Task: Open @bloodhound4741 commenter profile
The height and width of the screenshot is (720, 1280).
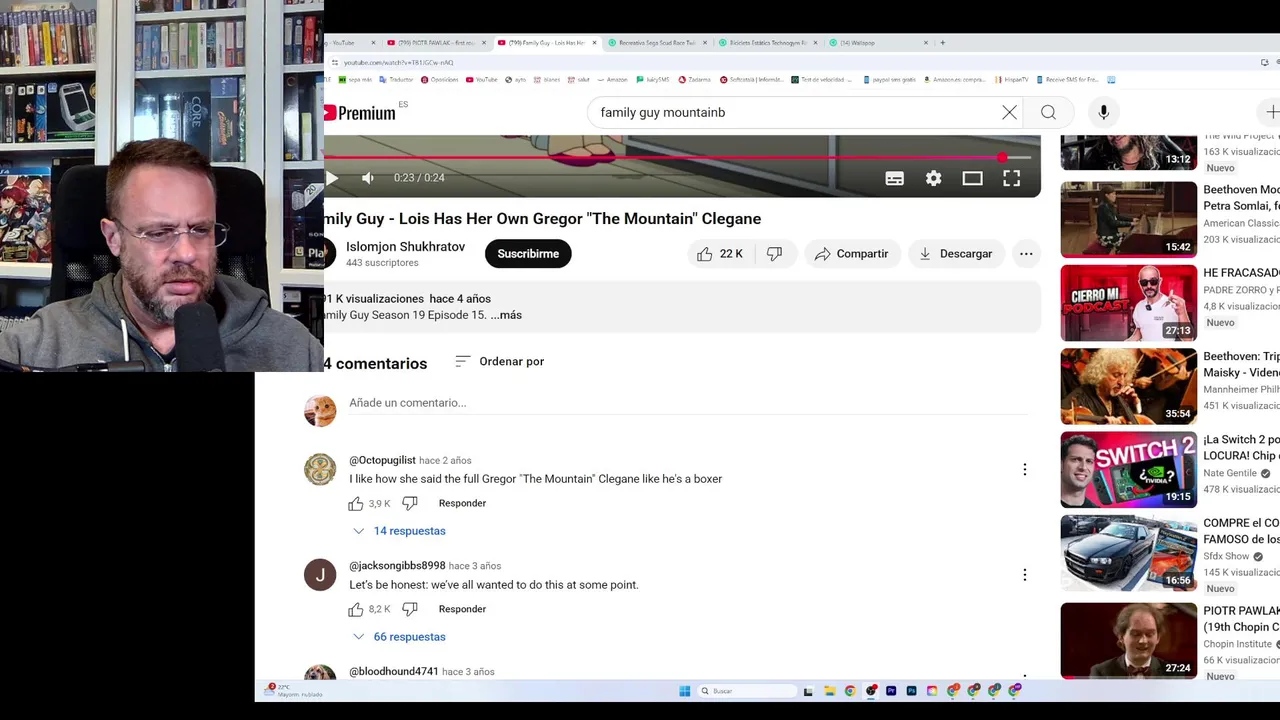Action: tap(394, 672)
